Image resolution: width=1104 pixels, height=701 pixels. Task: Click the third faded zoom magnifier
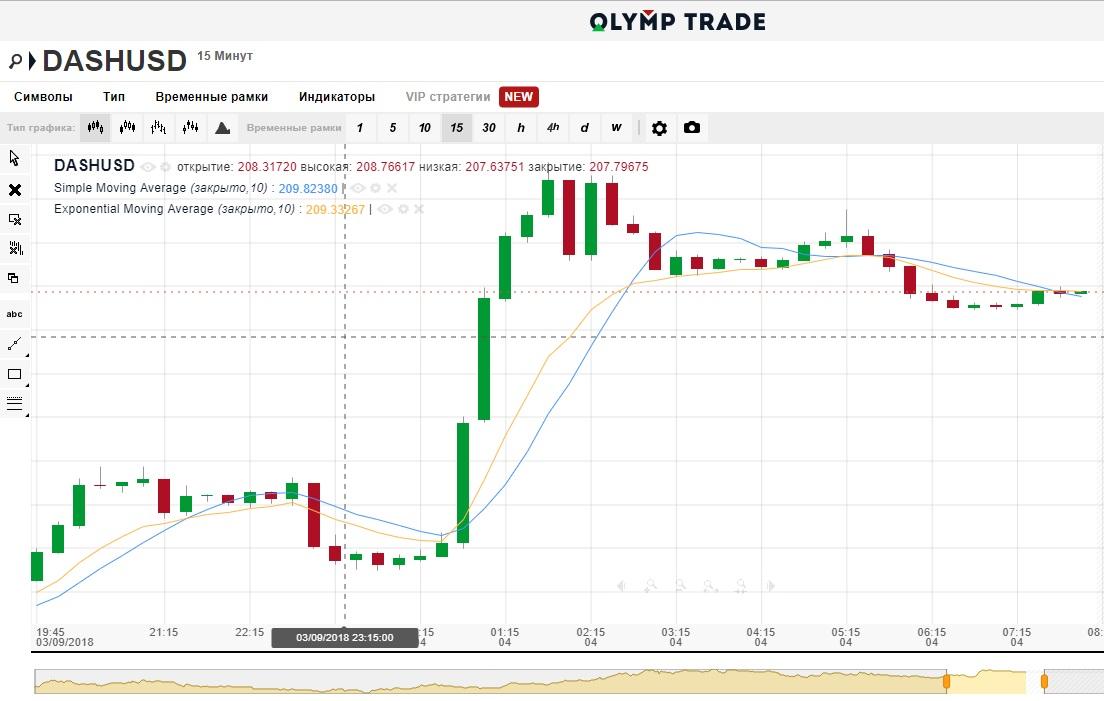[x=710, y=586]
